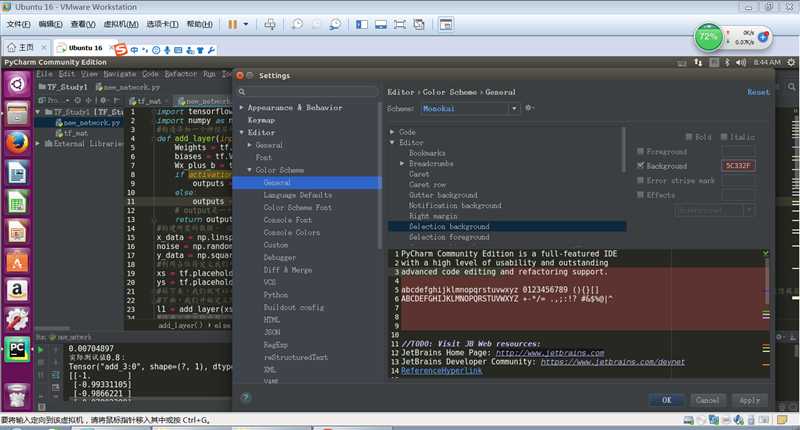Click the system settings gear in Ubuntu top bar
Screen dimensions: 800x430
coord(791,62)
